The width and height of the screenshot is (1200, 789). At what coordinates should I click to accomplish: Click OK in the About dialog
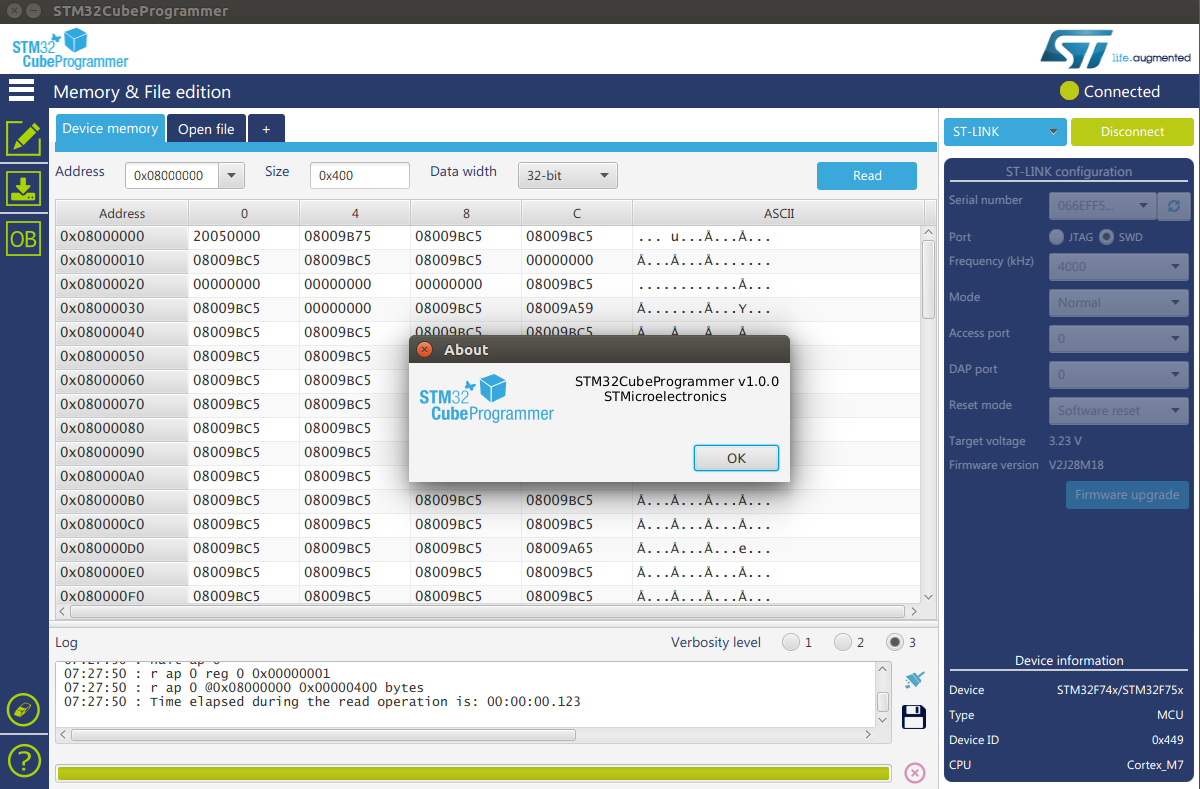point(736,458)
